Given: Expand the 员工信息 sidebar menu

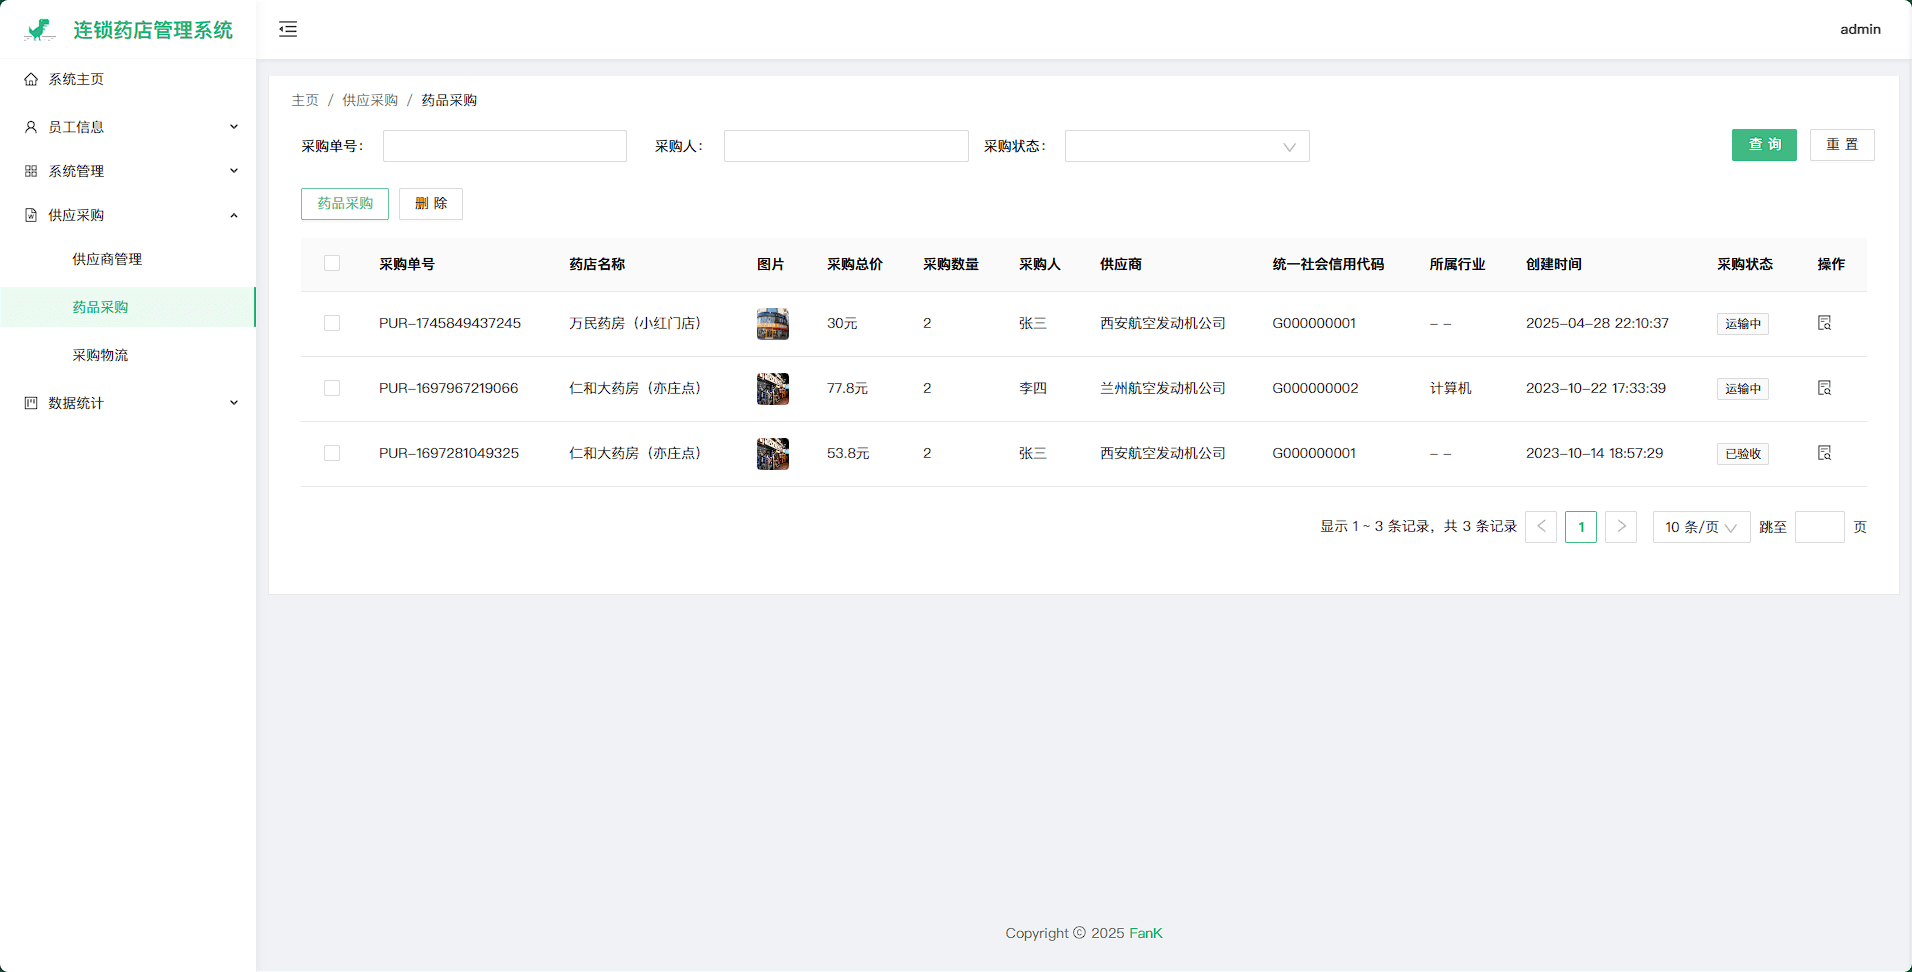Looking at the screenshot, I should (x=128, y=127).
